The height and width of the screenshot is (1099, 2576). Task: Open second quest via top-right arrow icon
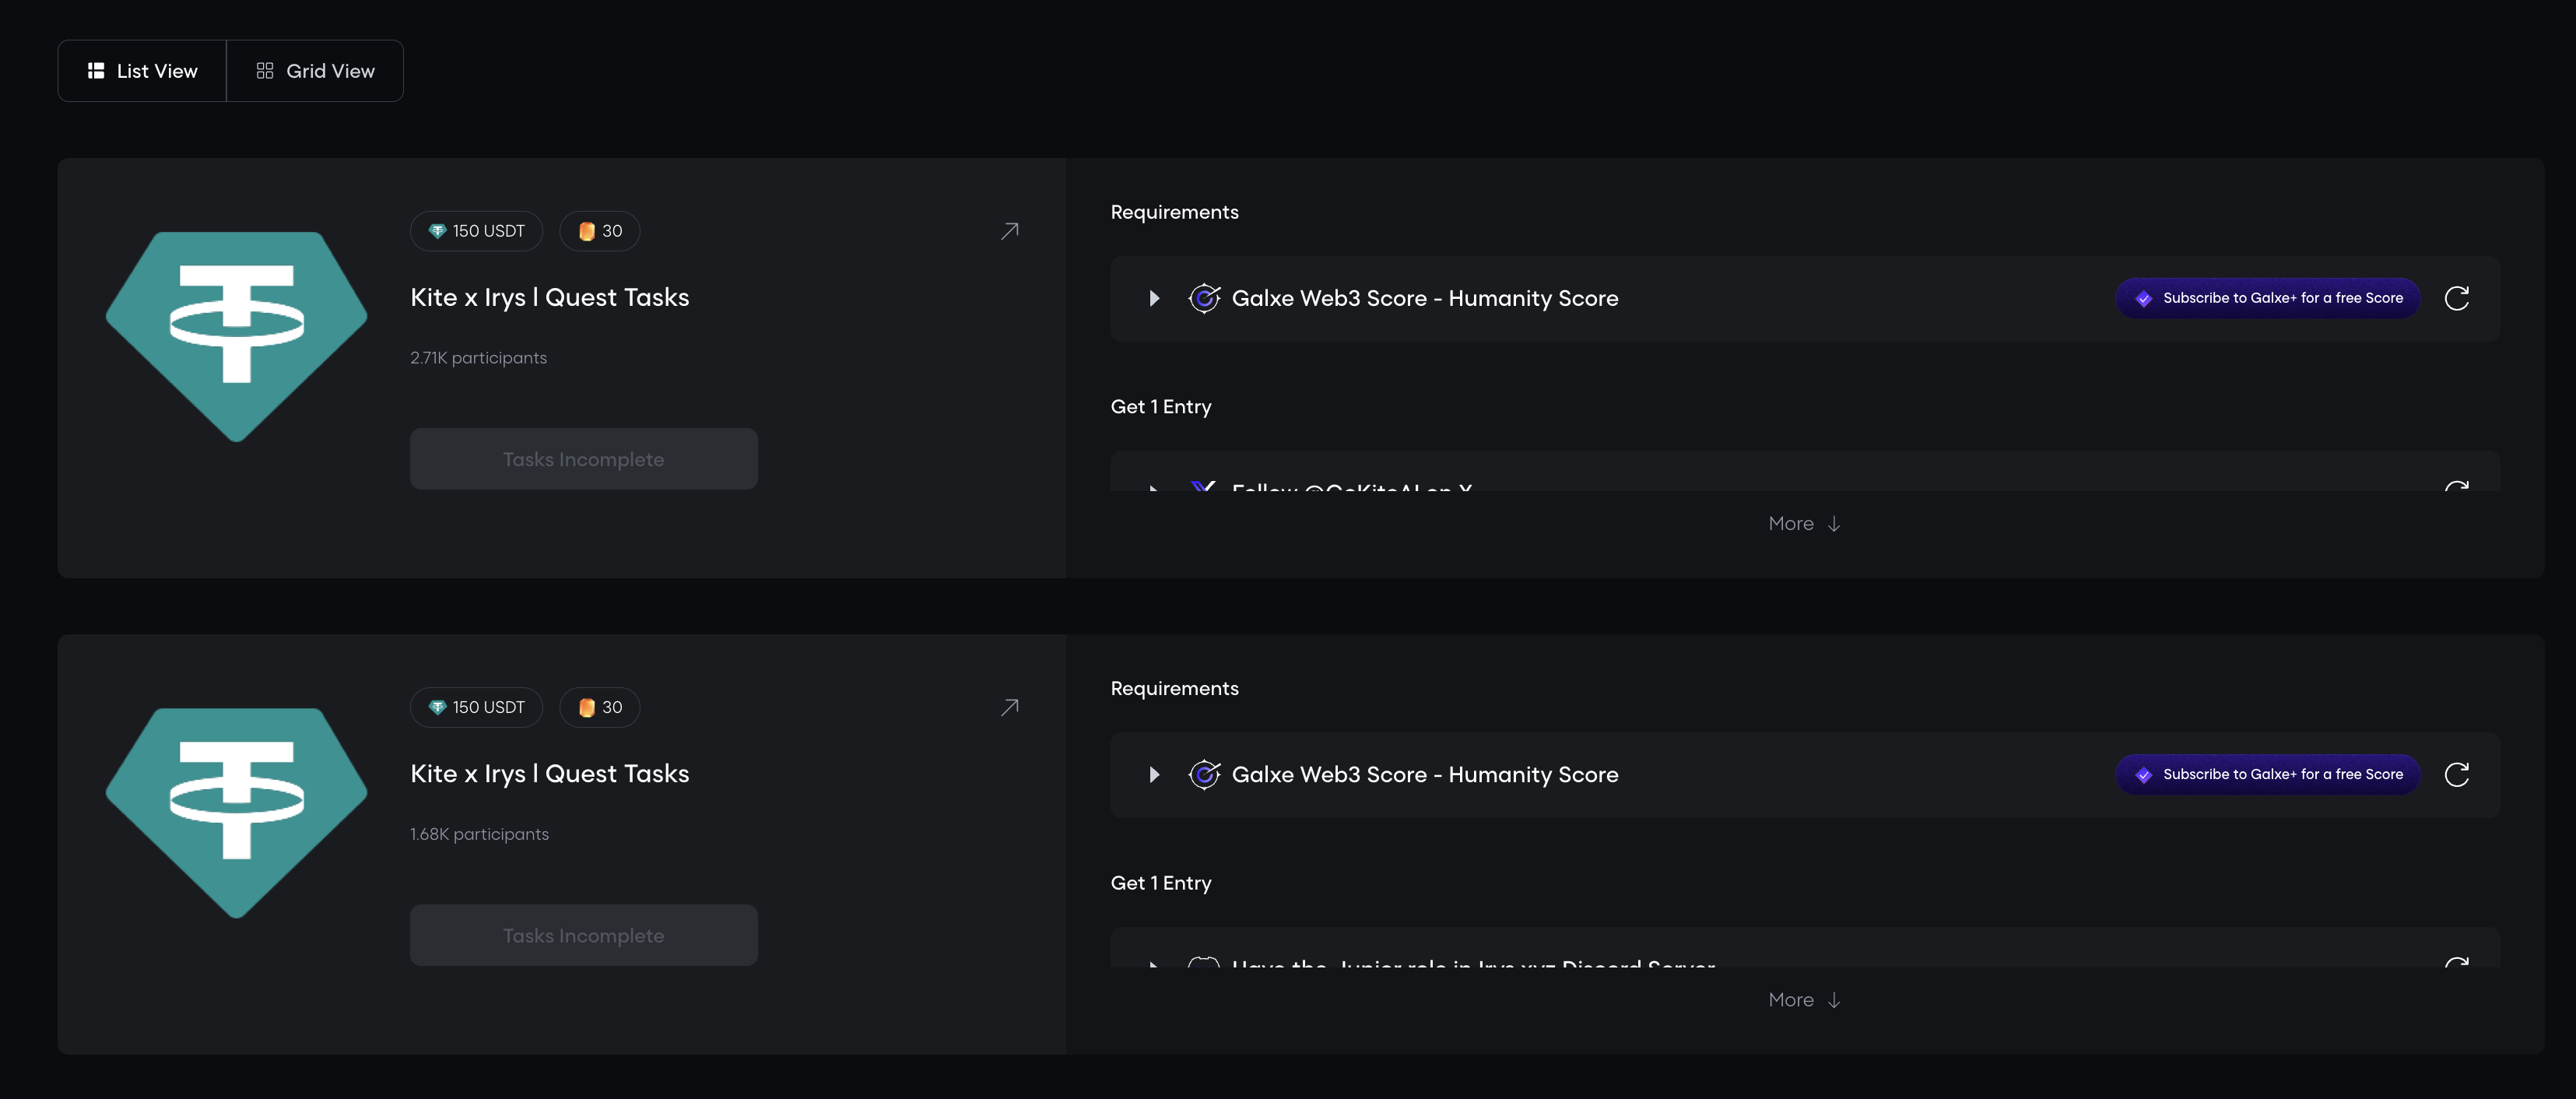point(1010,707)
